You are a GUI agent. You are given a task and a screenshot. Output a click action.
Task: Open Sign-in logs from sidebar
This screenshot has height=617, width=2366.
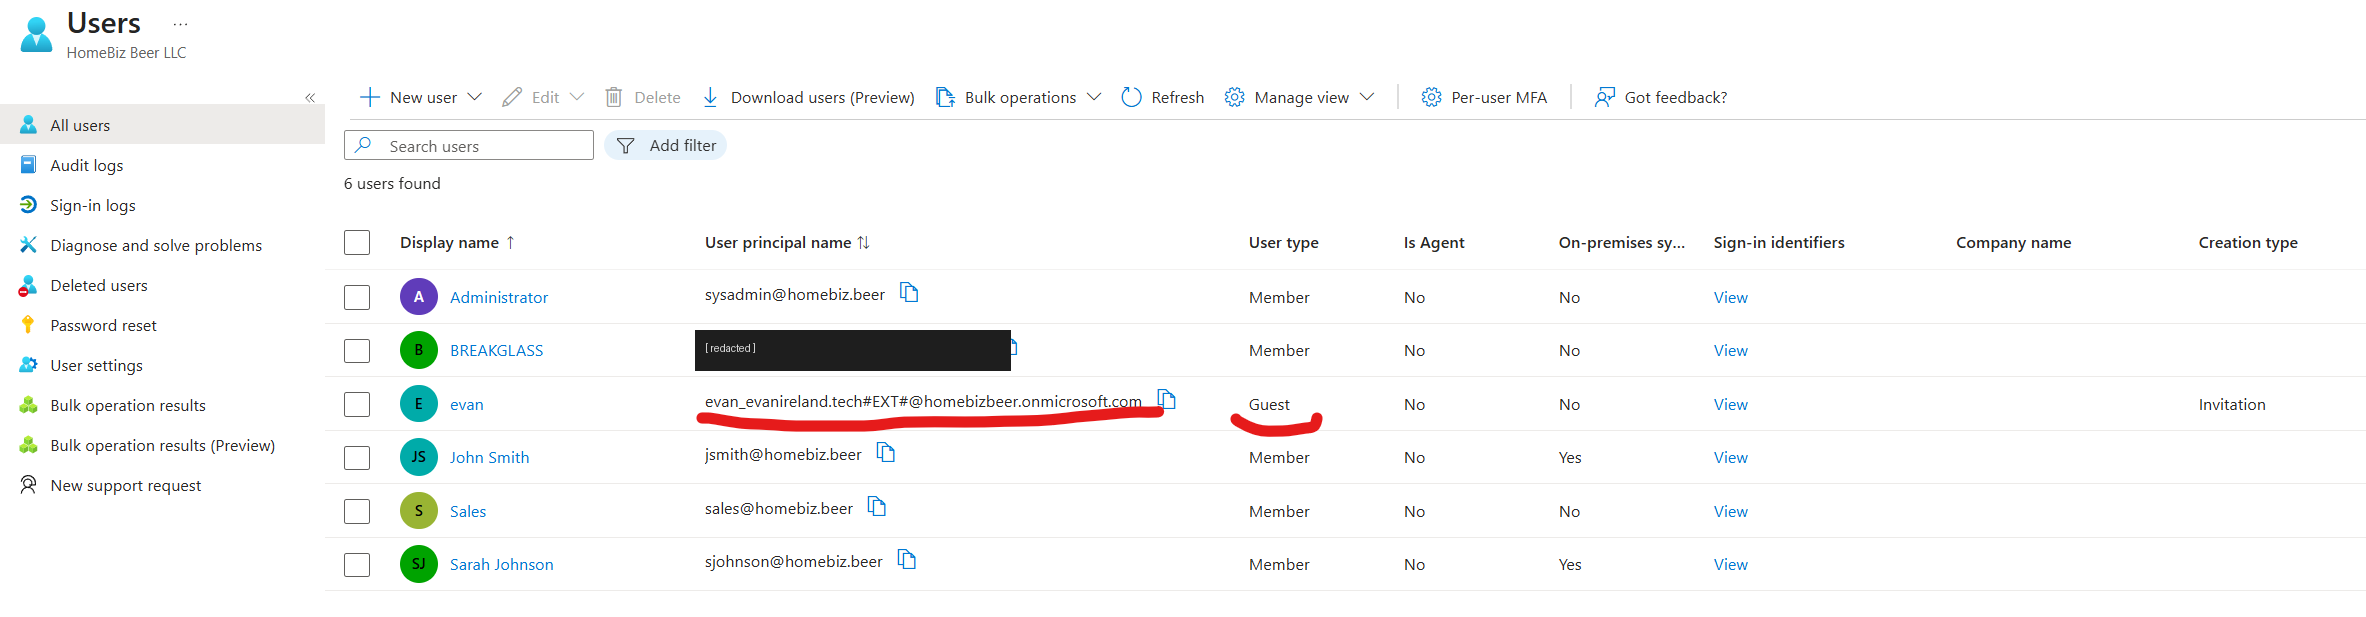(93, 205)
